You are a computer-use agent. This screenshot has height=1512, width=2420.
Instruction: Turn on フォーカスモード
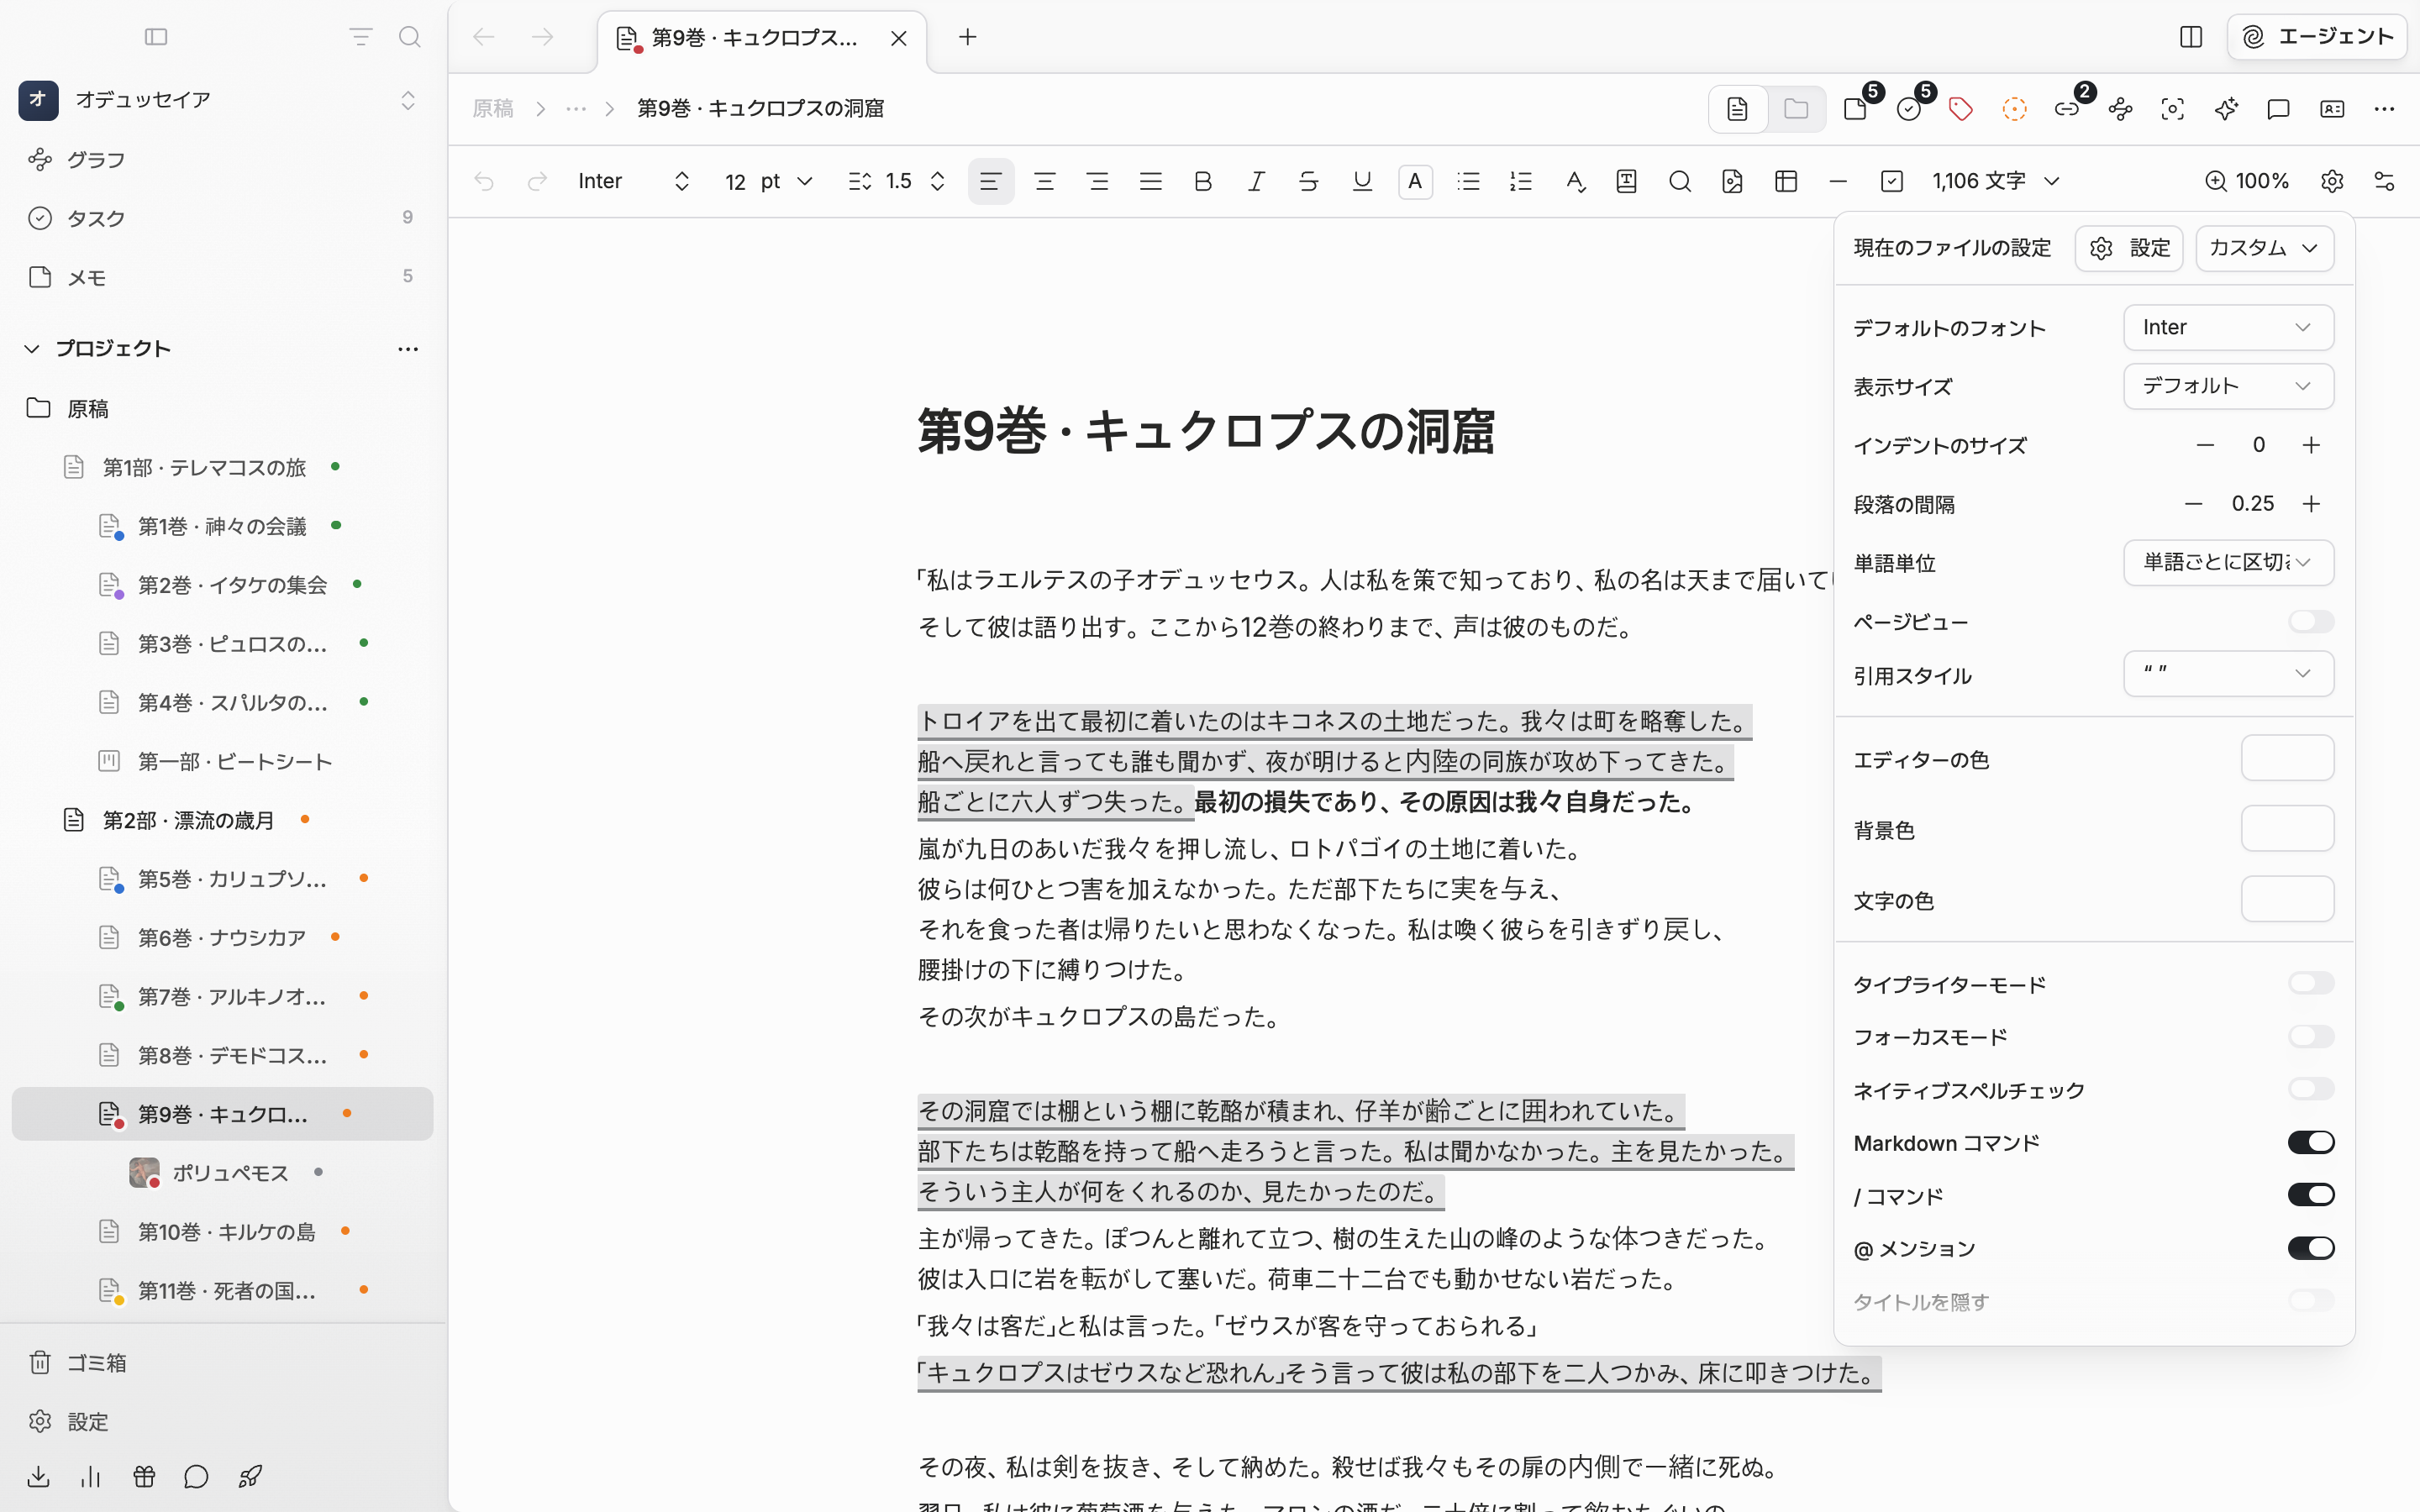pyautogui.click(x=2311, y=1037)
